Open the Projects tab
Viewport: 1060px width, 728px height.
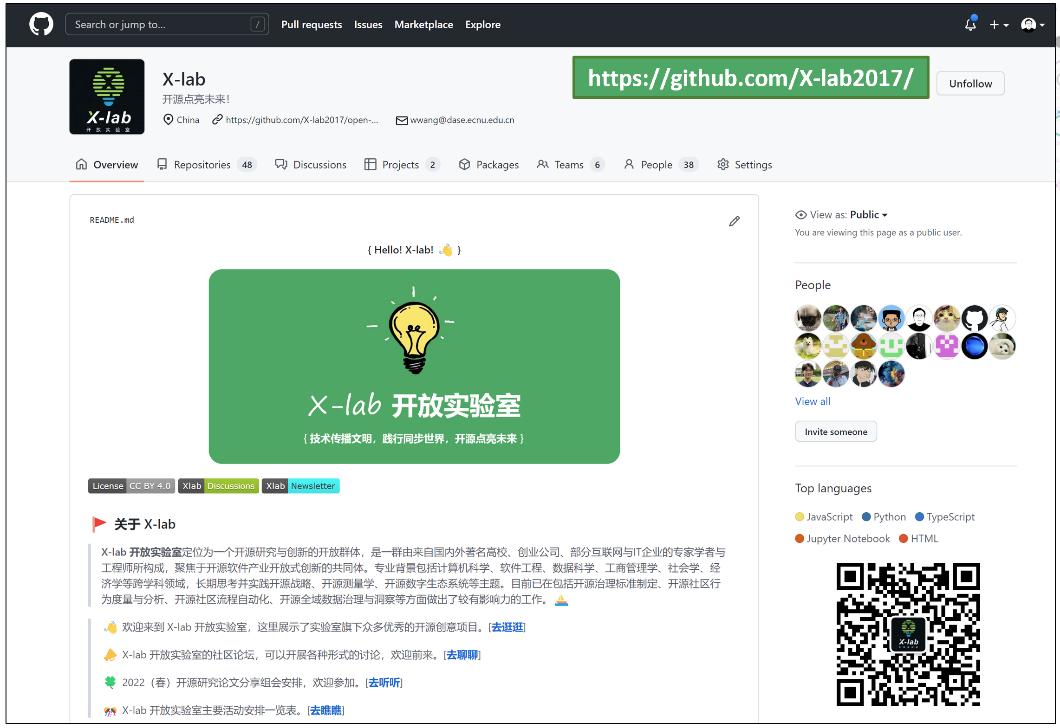401,165
